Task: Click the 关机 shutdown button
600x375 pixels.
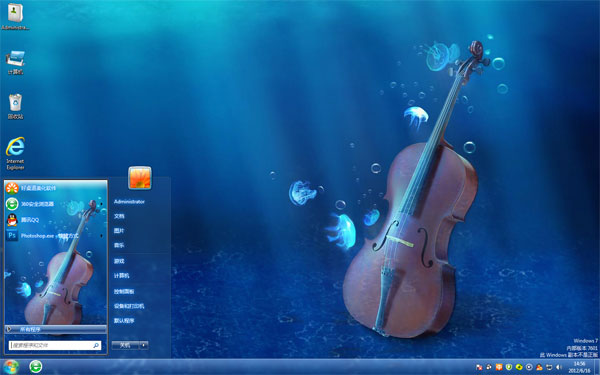Action: pos(125,345)
